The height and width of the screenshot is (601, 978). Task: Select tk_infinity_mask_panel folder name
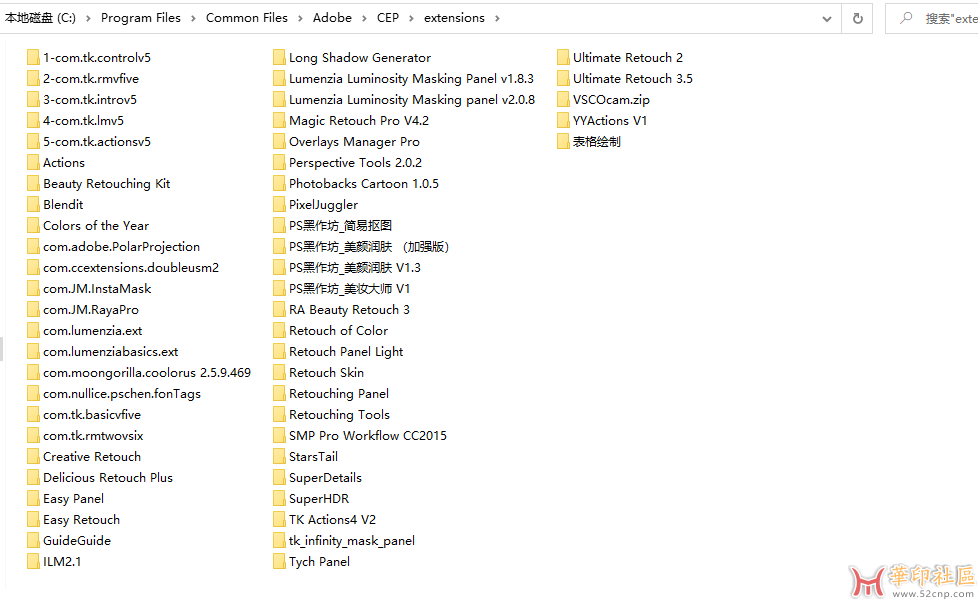click(x=352, y=541)
